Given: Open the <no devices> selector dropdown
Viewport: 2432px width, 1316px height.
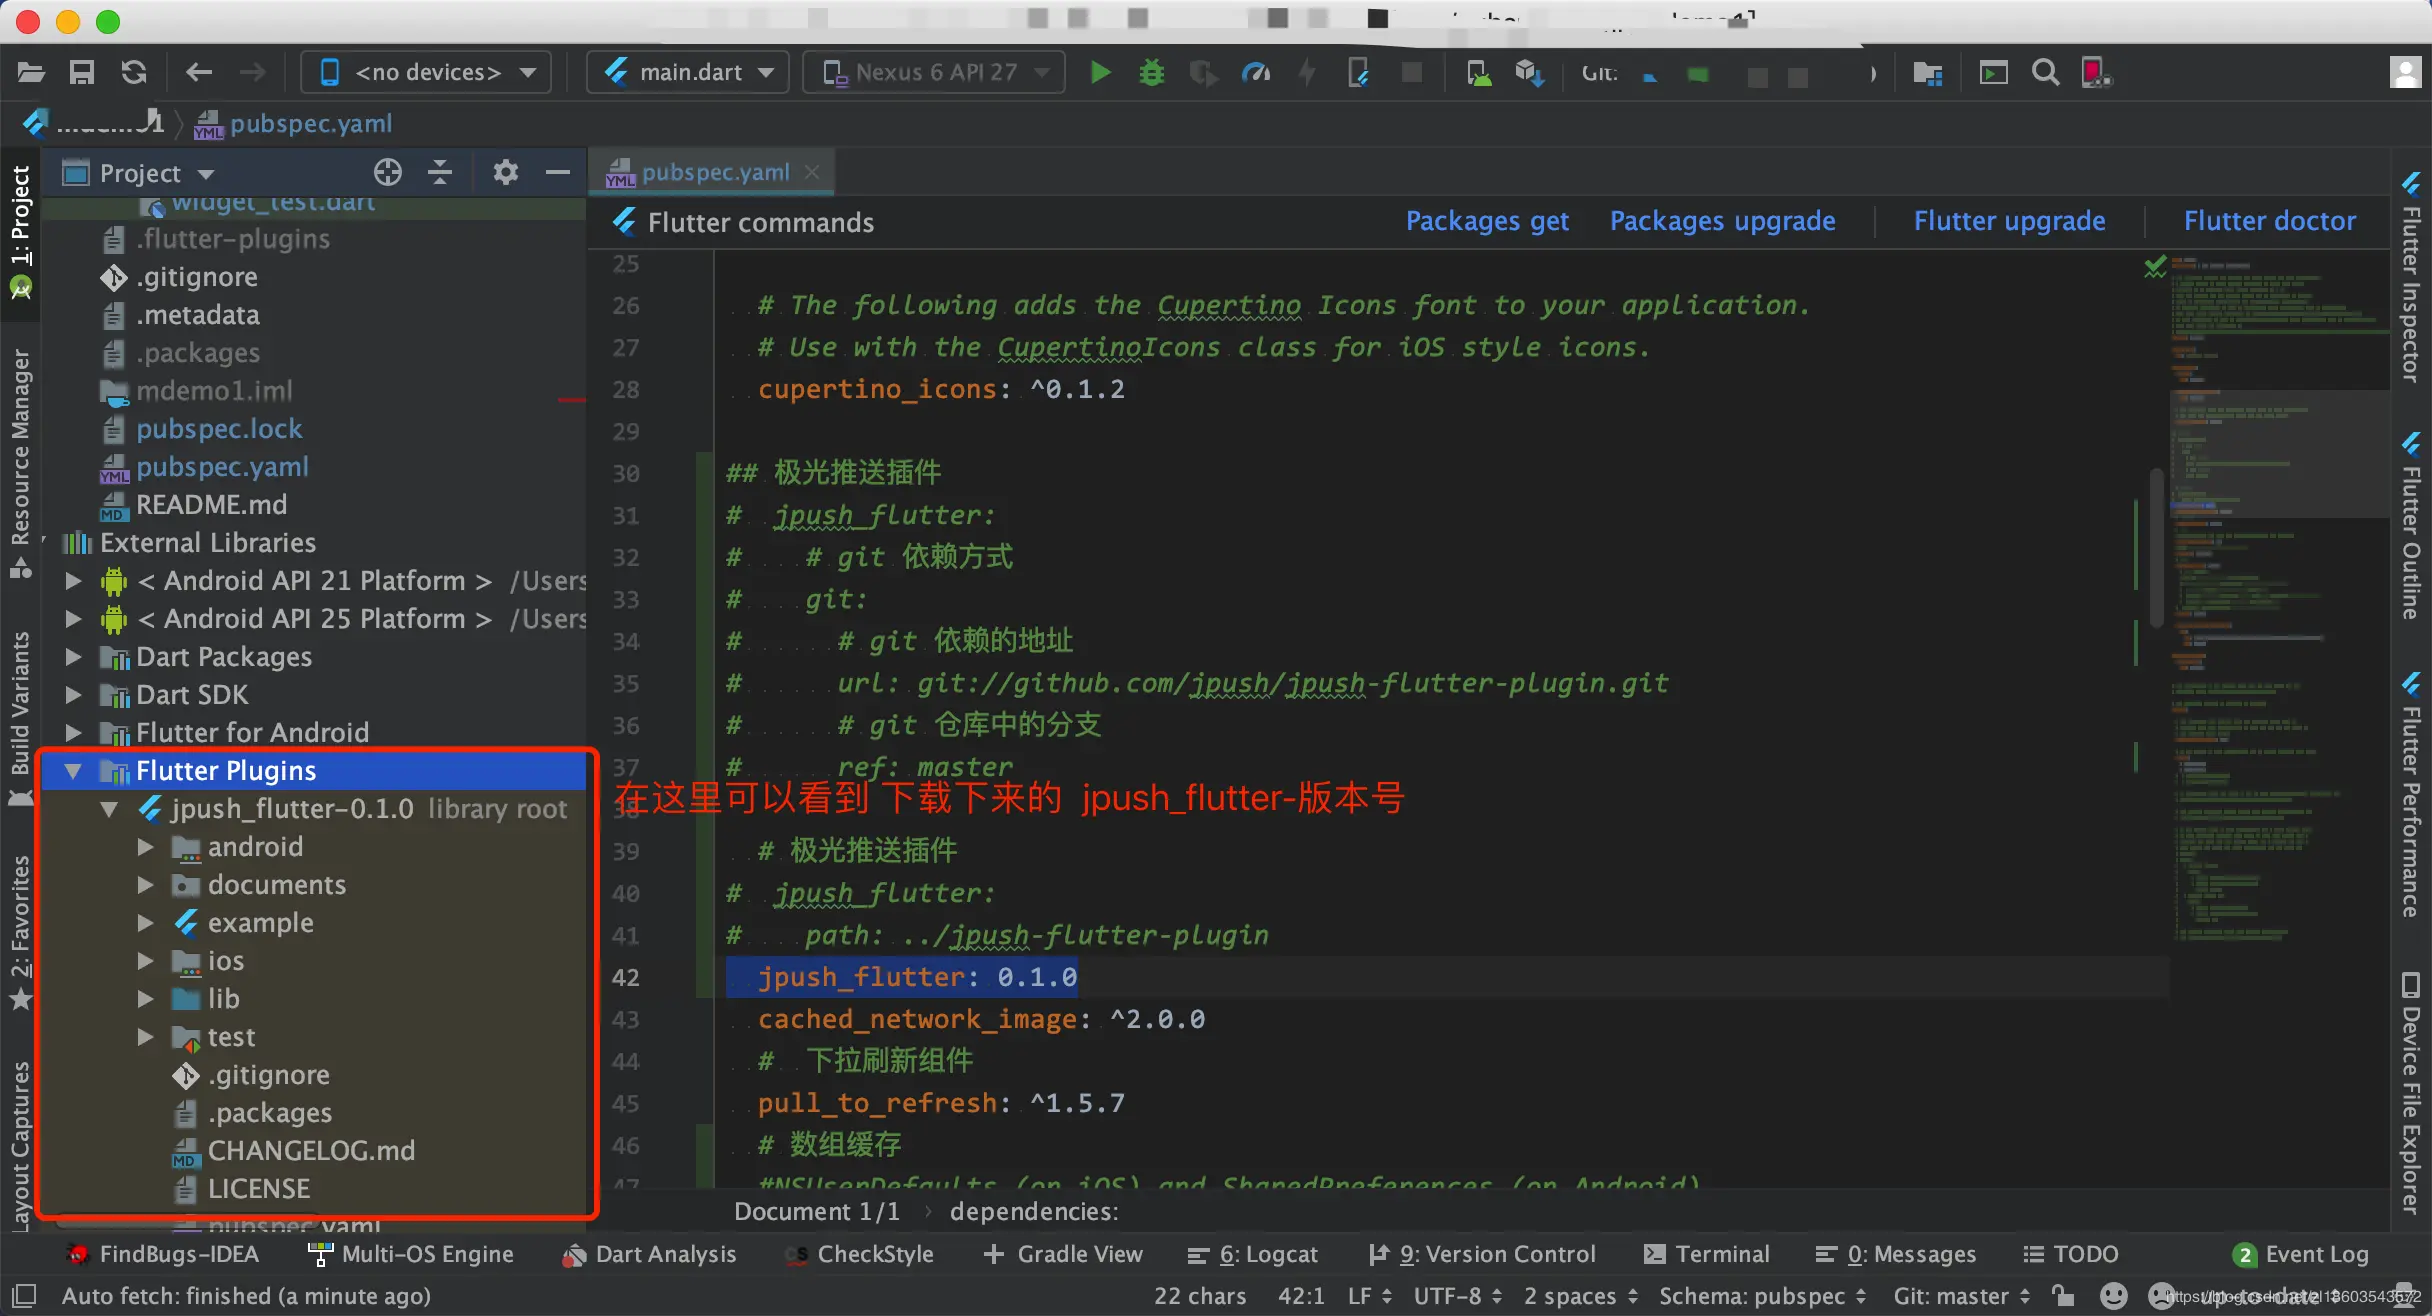Looking at the screenshot, I should pyautogui.click(x=427, y=73).
